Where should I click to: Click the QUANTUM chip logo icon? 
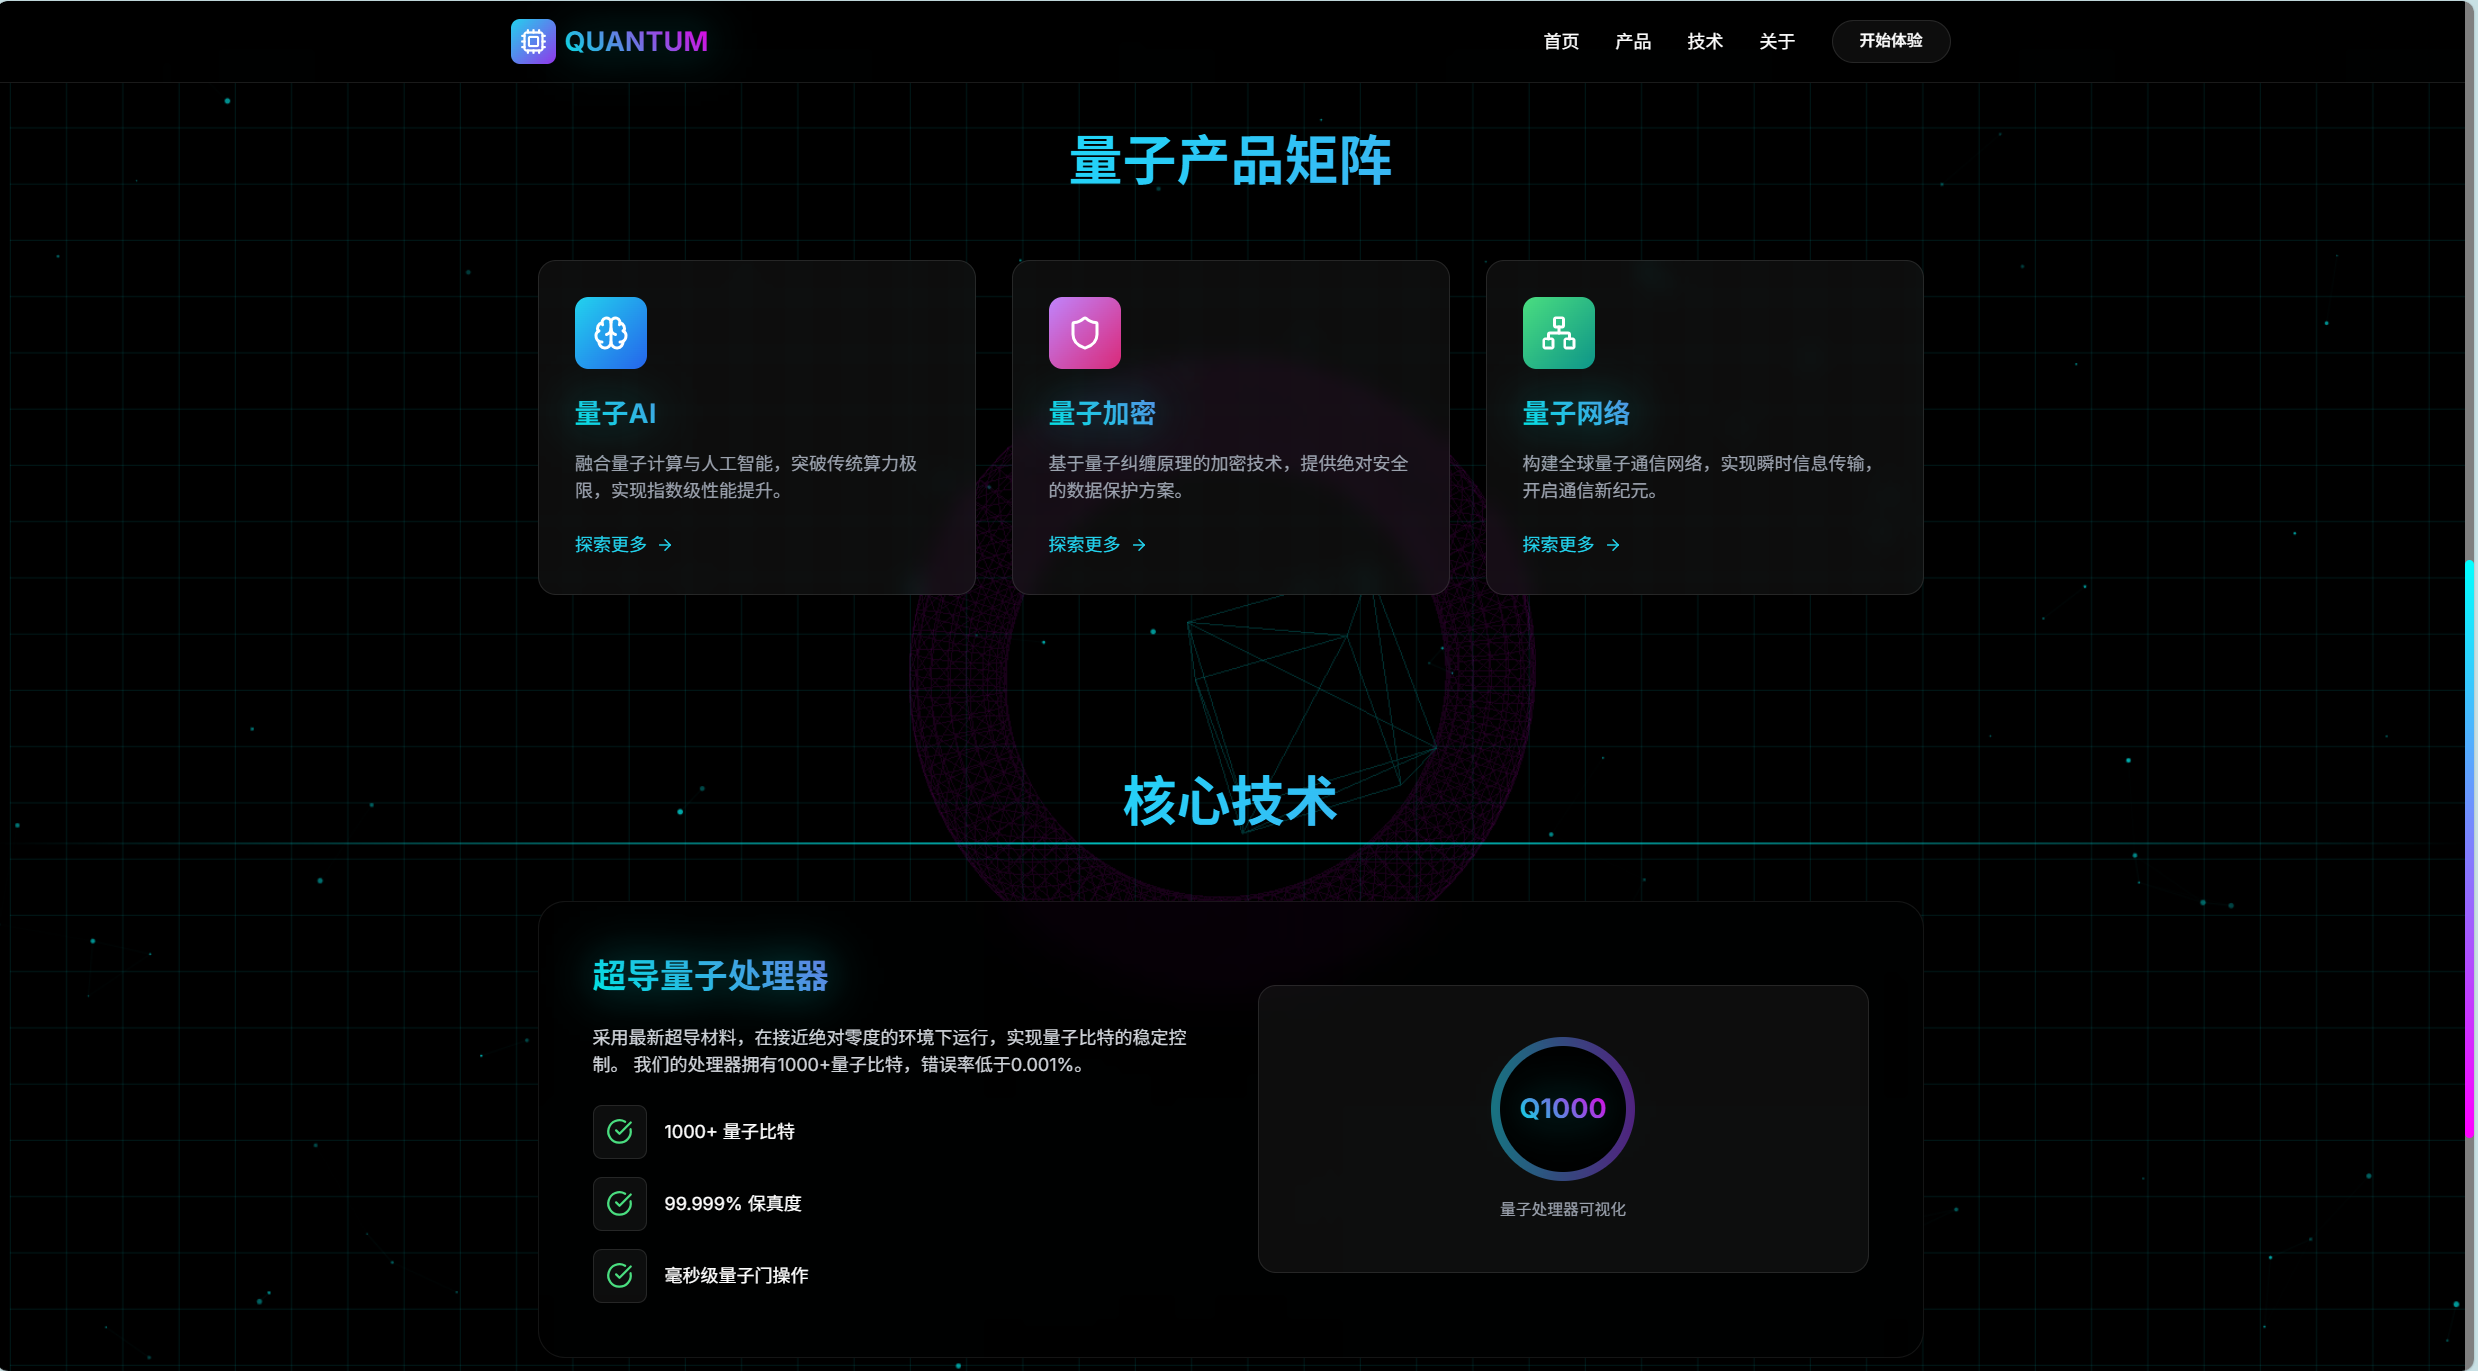pyautogui.click(x=533, y=41)
